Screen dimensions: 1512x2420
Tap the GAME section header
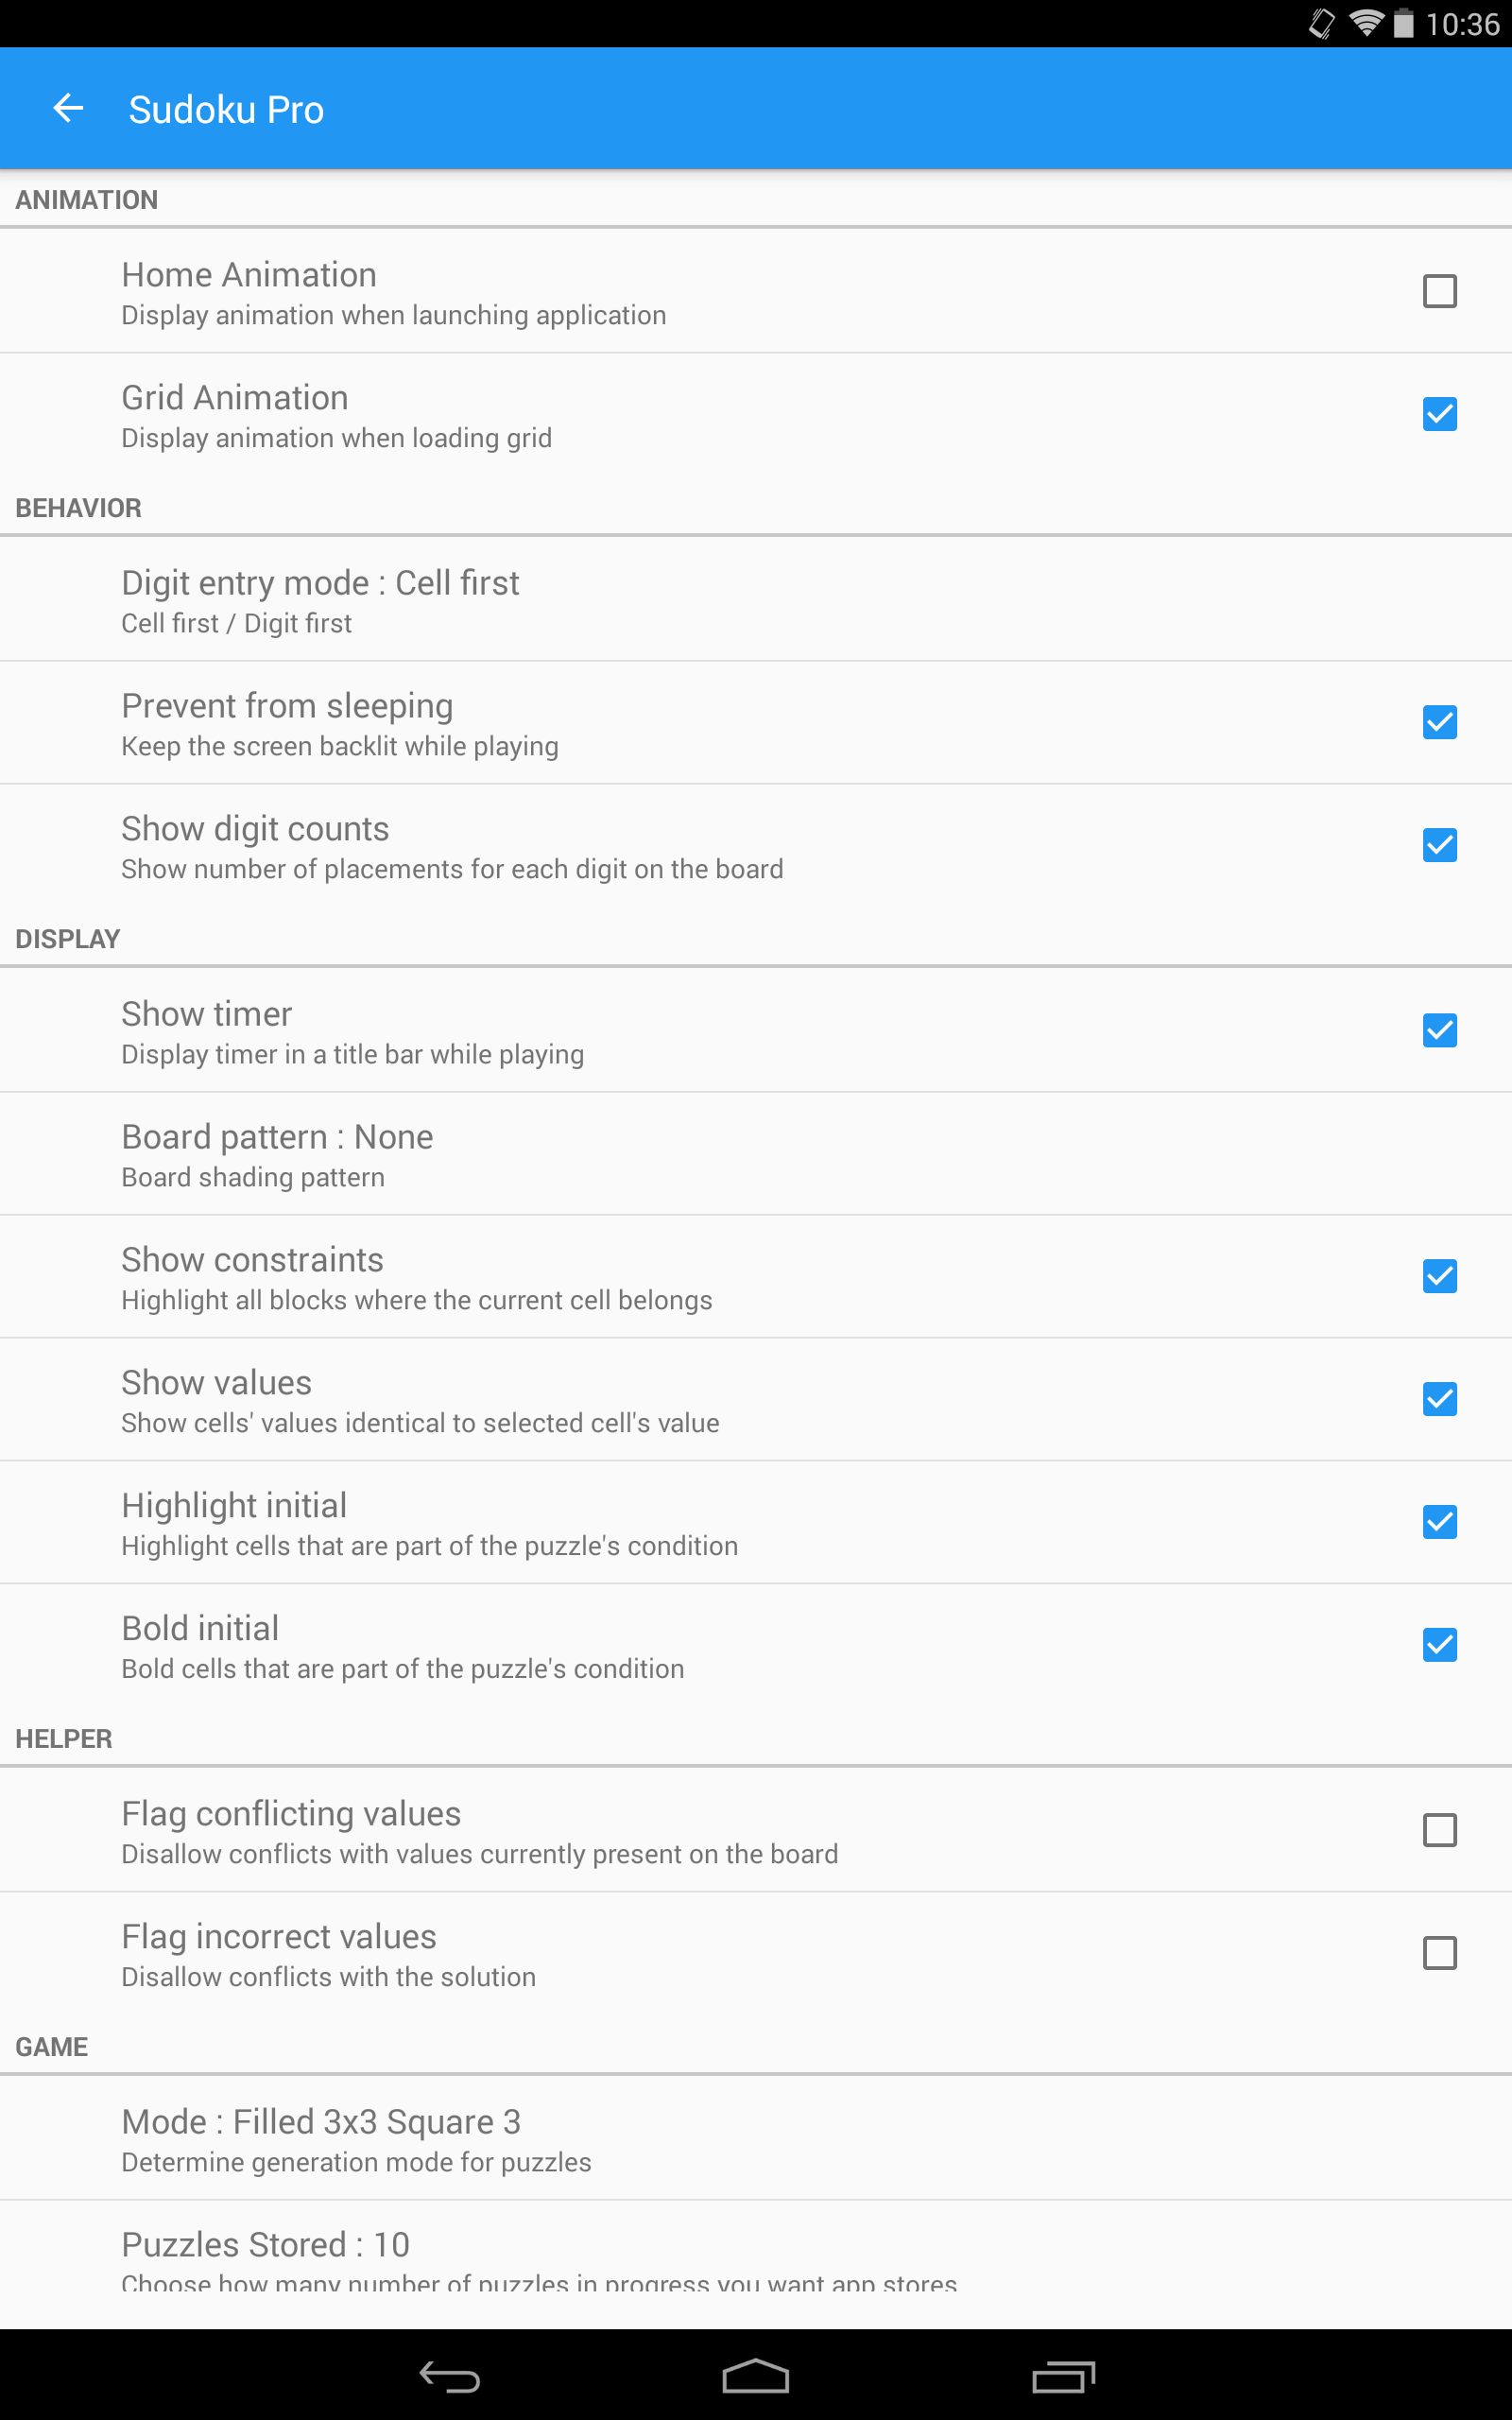pos(52,2047)
